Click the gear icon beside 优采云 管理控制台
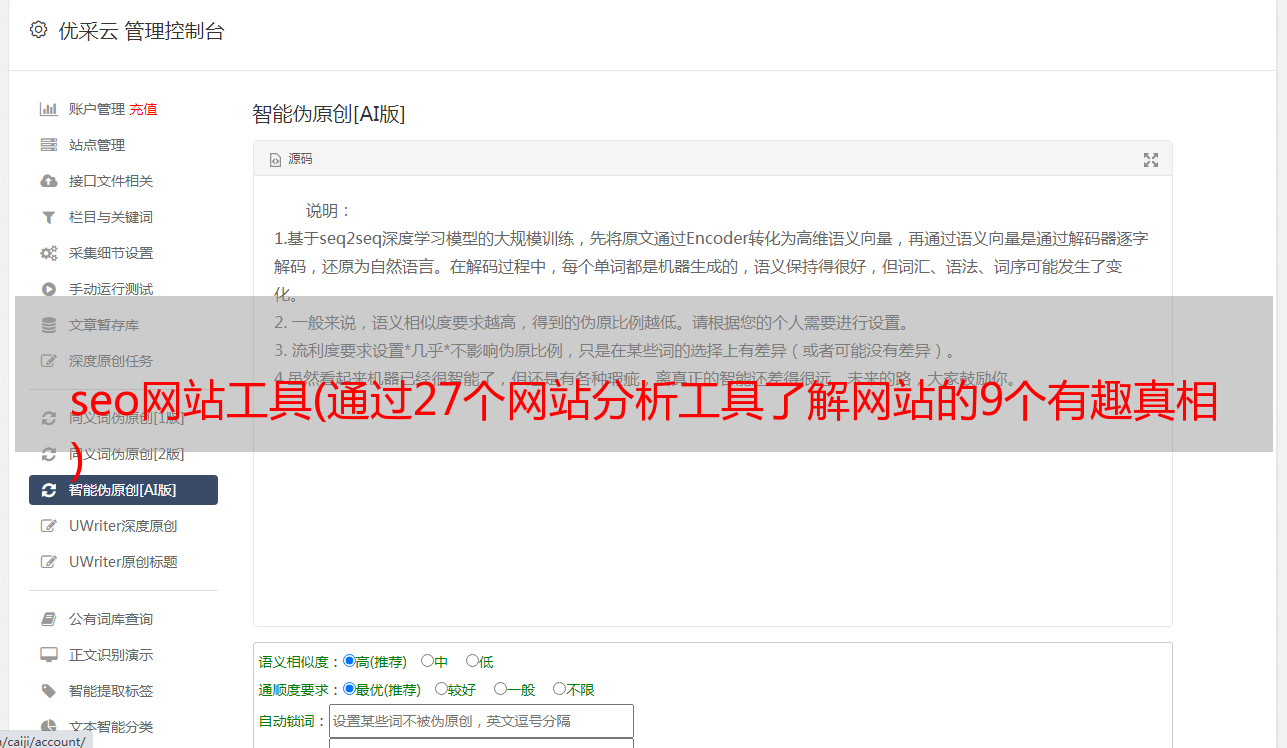 click(x=38, y=30)
